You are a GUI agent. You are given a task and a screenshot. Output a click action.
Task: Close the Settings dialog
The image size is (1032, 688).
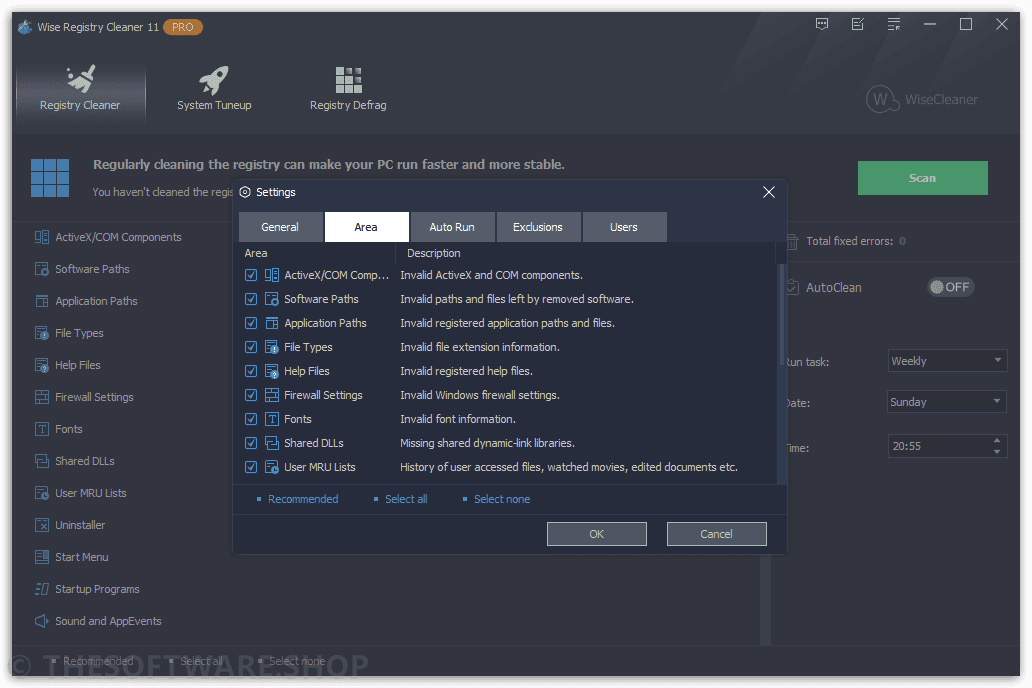[769, 192]
